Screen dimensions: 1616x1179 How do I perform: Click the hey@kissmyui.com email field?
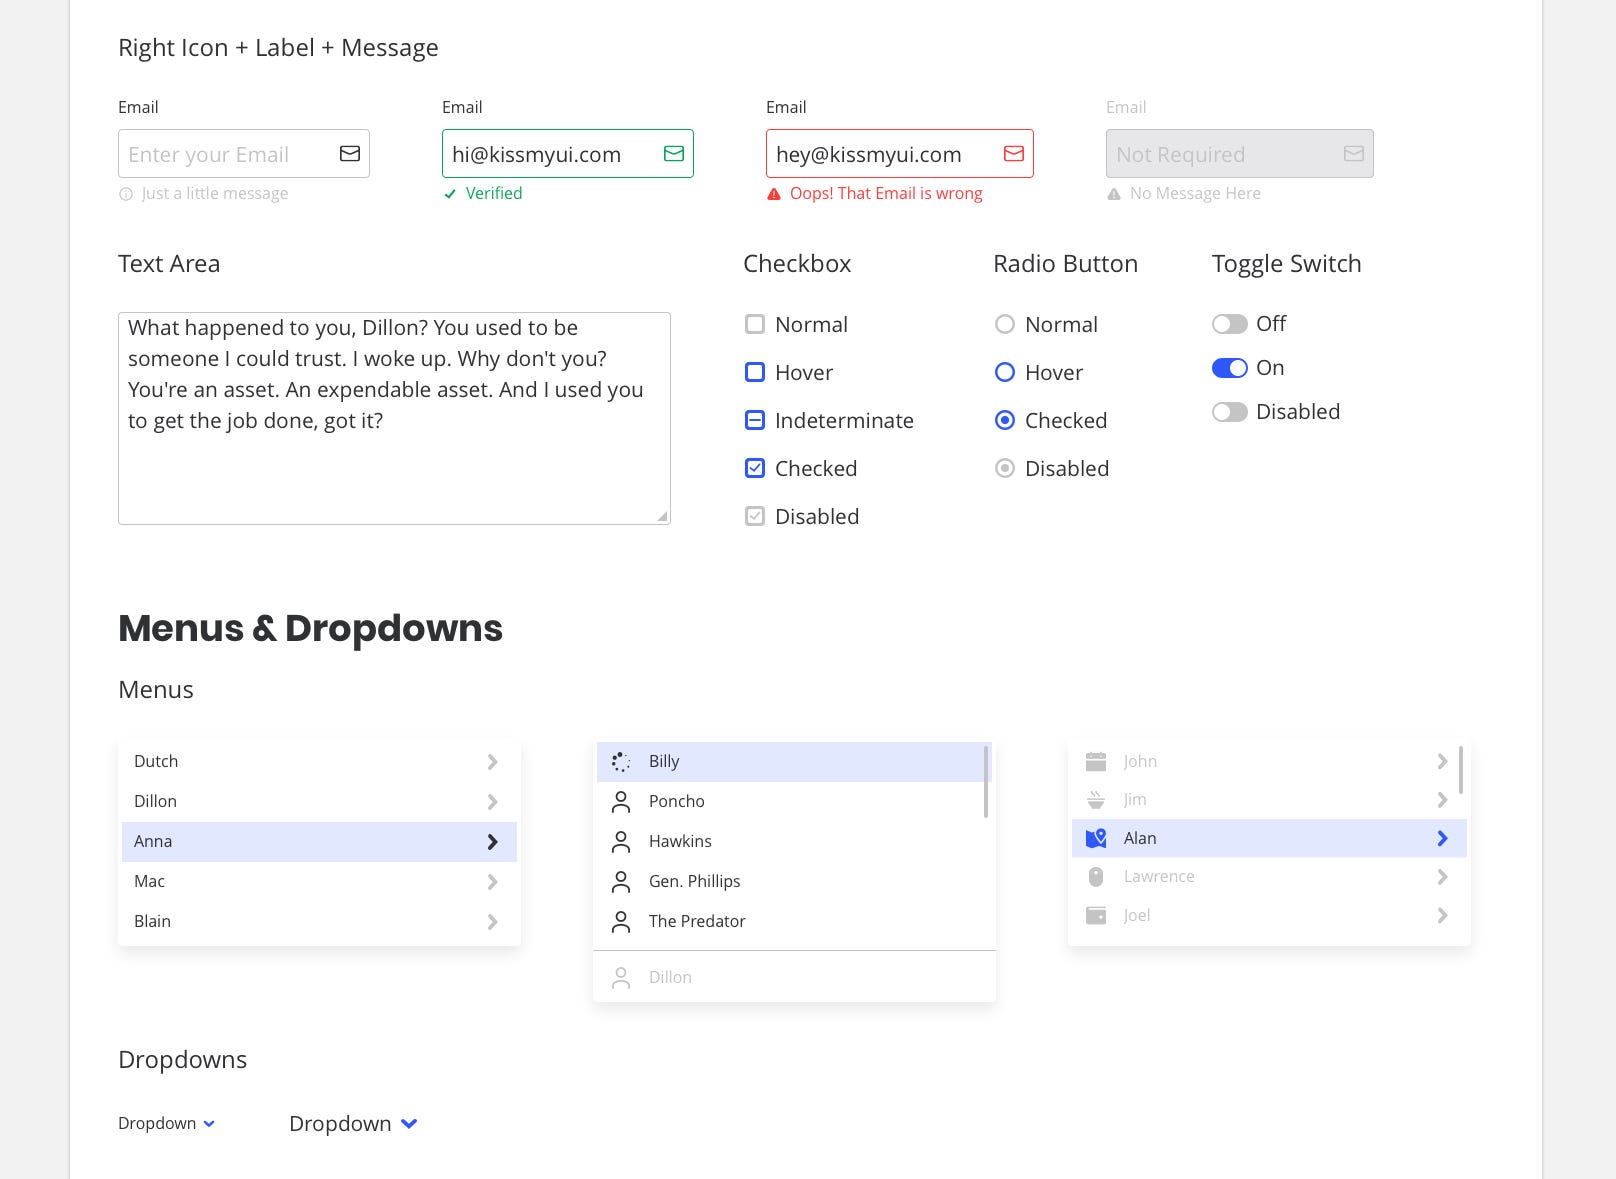click(x=900, y=154)
